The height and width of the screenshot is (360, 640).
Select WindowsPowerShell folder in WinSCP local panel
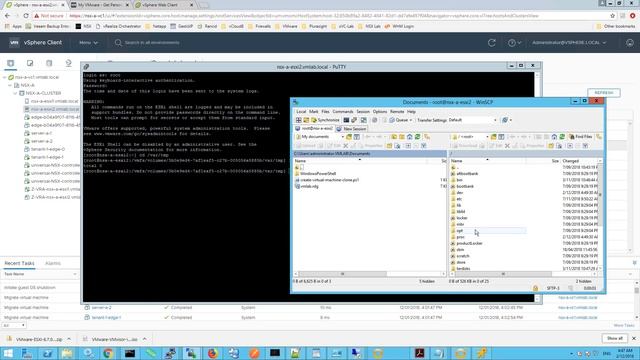click(318, 173)
